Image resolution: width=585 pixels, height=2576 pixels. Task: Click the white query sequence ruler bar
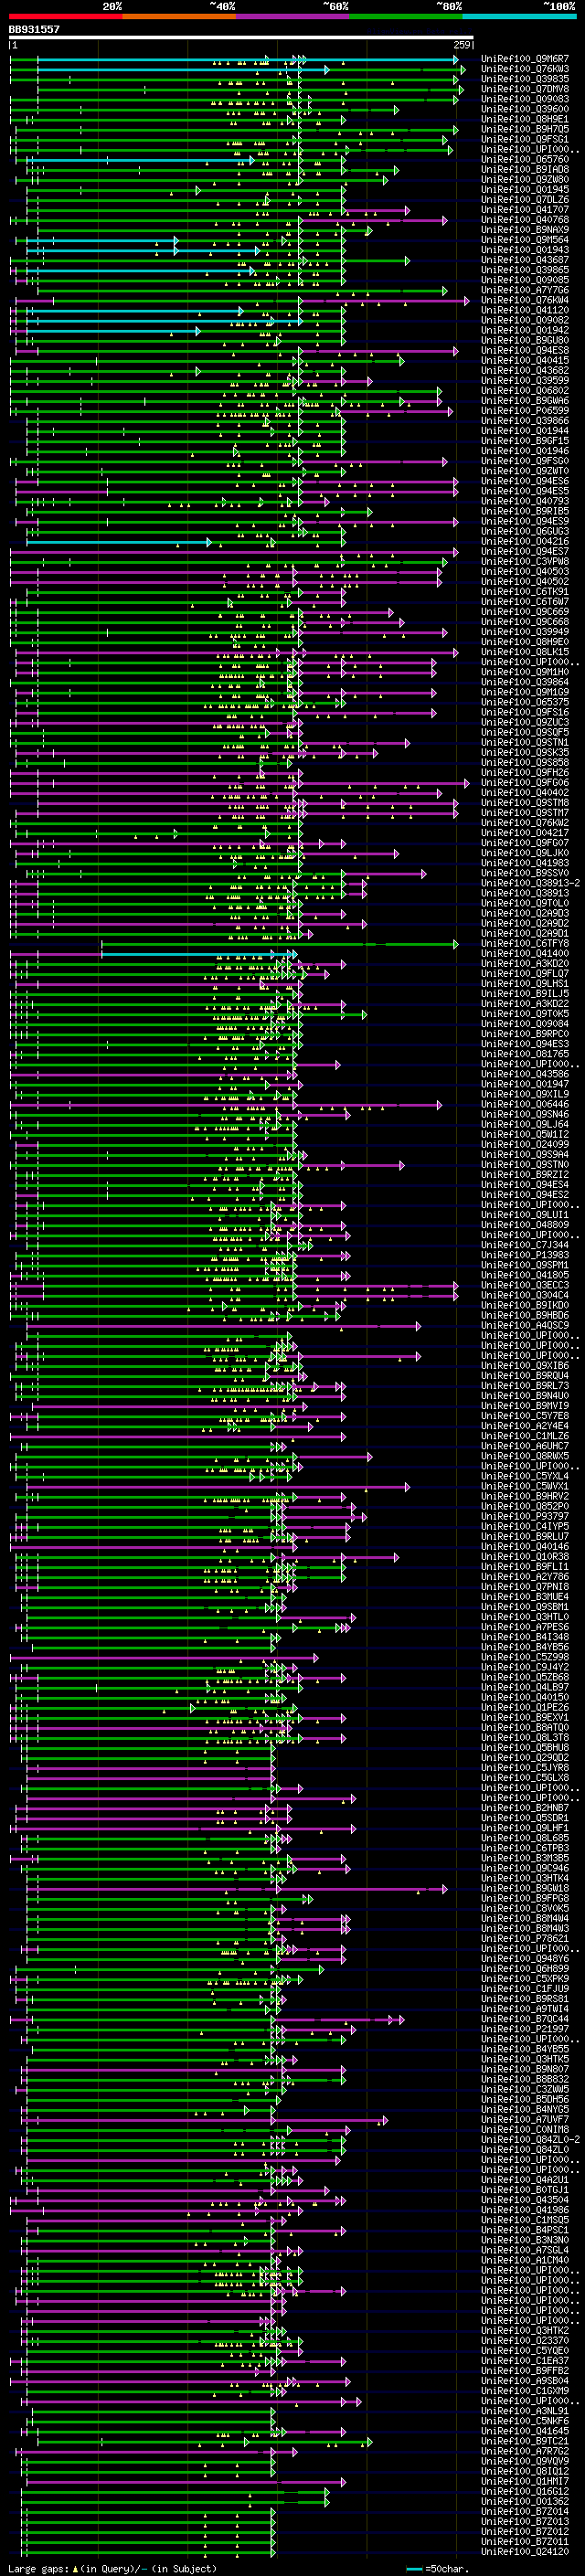241,37
